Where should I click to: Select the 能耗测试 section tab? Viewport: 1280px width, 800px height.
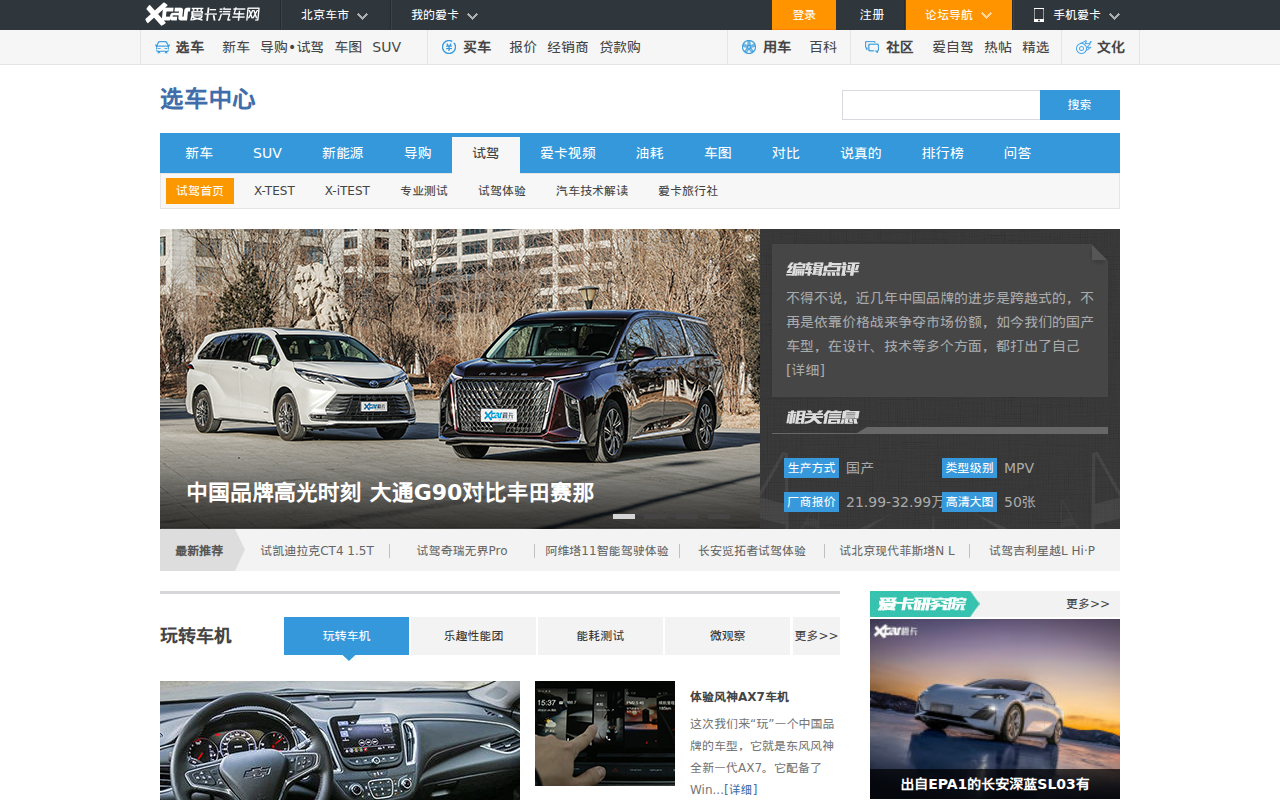tap(600, 636)
